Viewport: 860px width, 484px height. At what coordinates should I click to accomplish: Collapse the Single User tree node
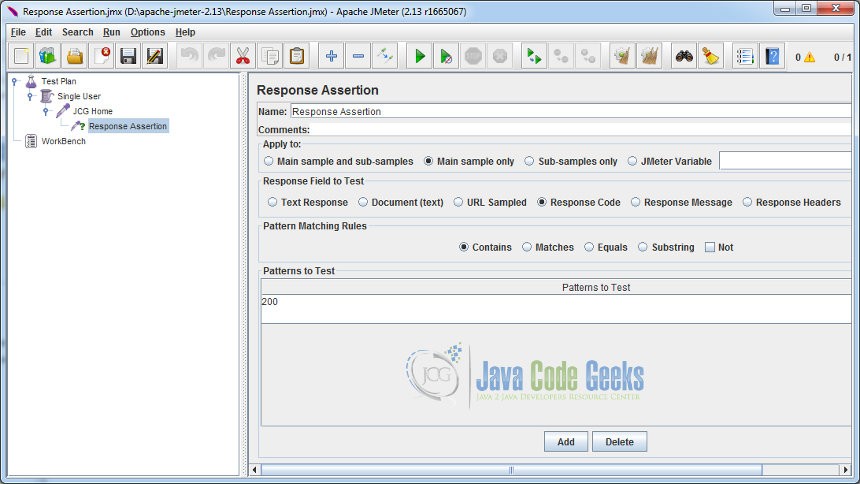click(31, 96)
